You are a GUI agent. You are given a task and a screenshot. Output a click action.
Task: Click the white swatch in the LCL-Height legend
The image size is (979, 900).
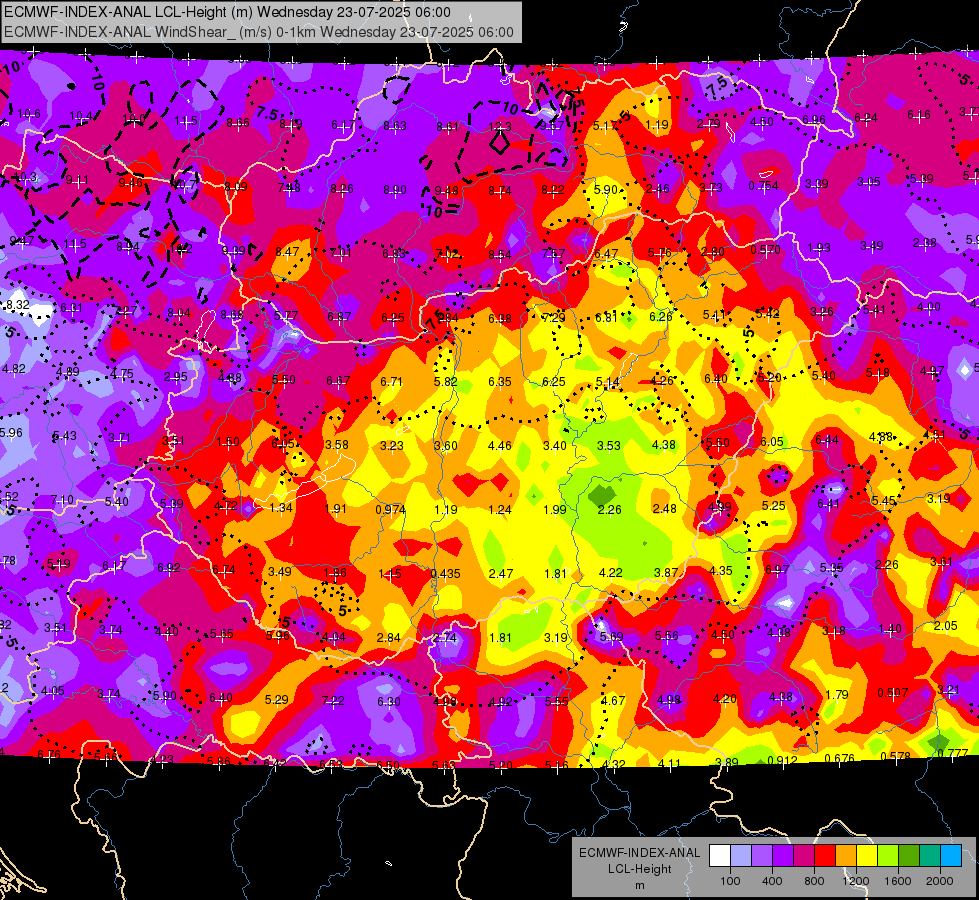[x=720, y=856]
